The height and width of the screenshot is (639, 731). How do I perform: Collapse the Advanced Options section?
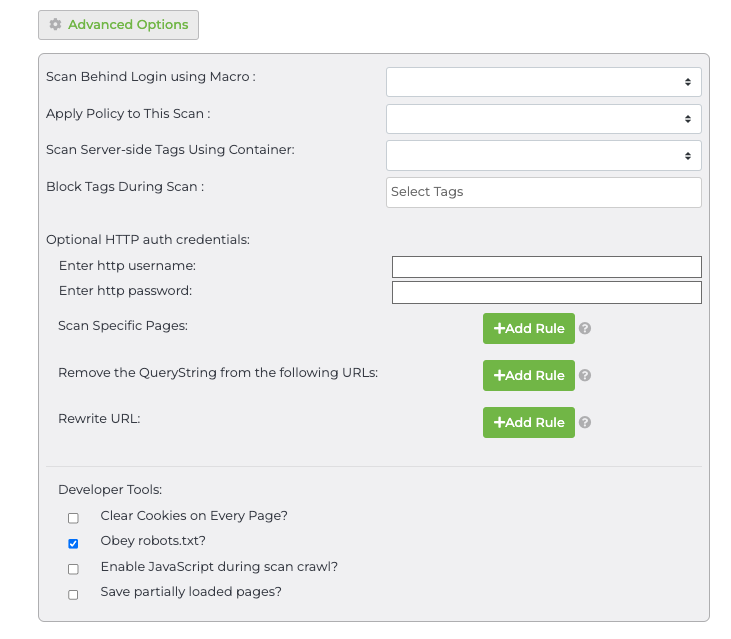coord(118,25)
